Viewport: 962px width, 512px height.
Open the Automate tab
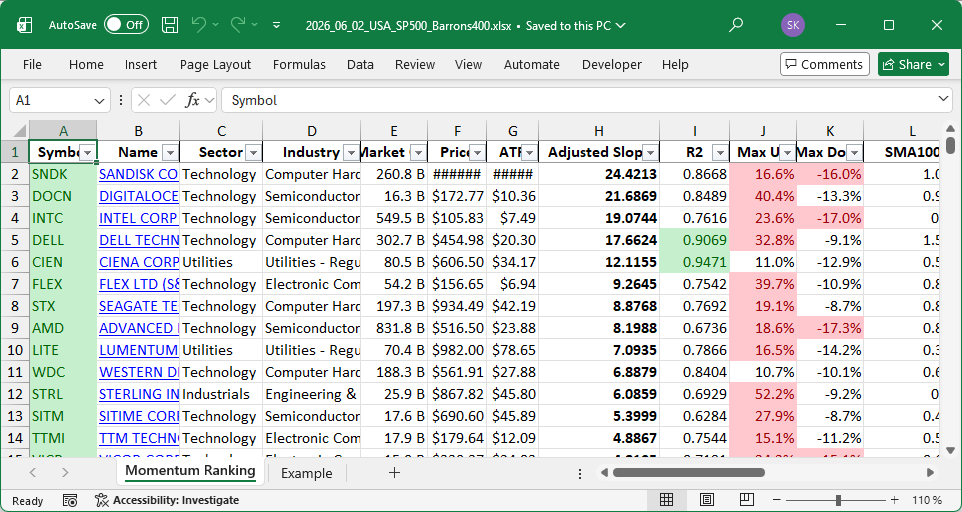point(531,64)
